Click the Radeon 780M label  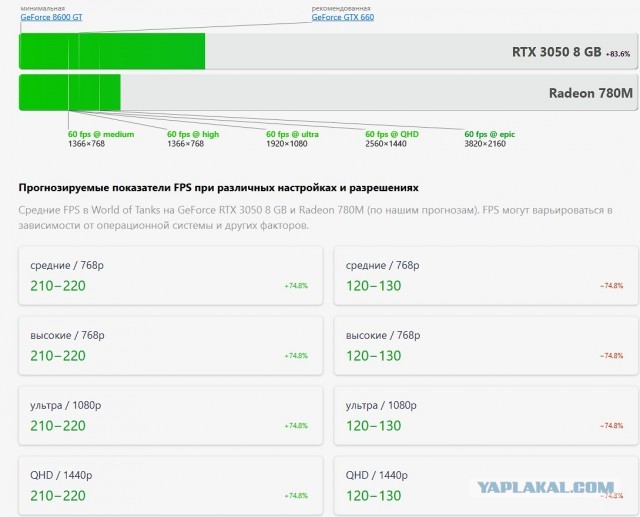coord(591,93)
